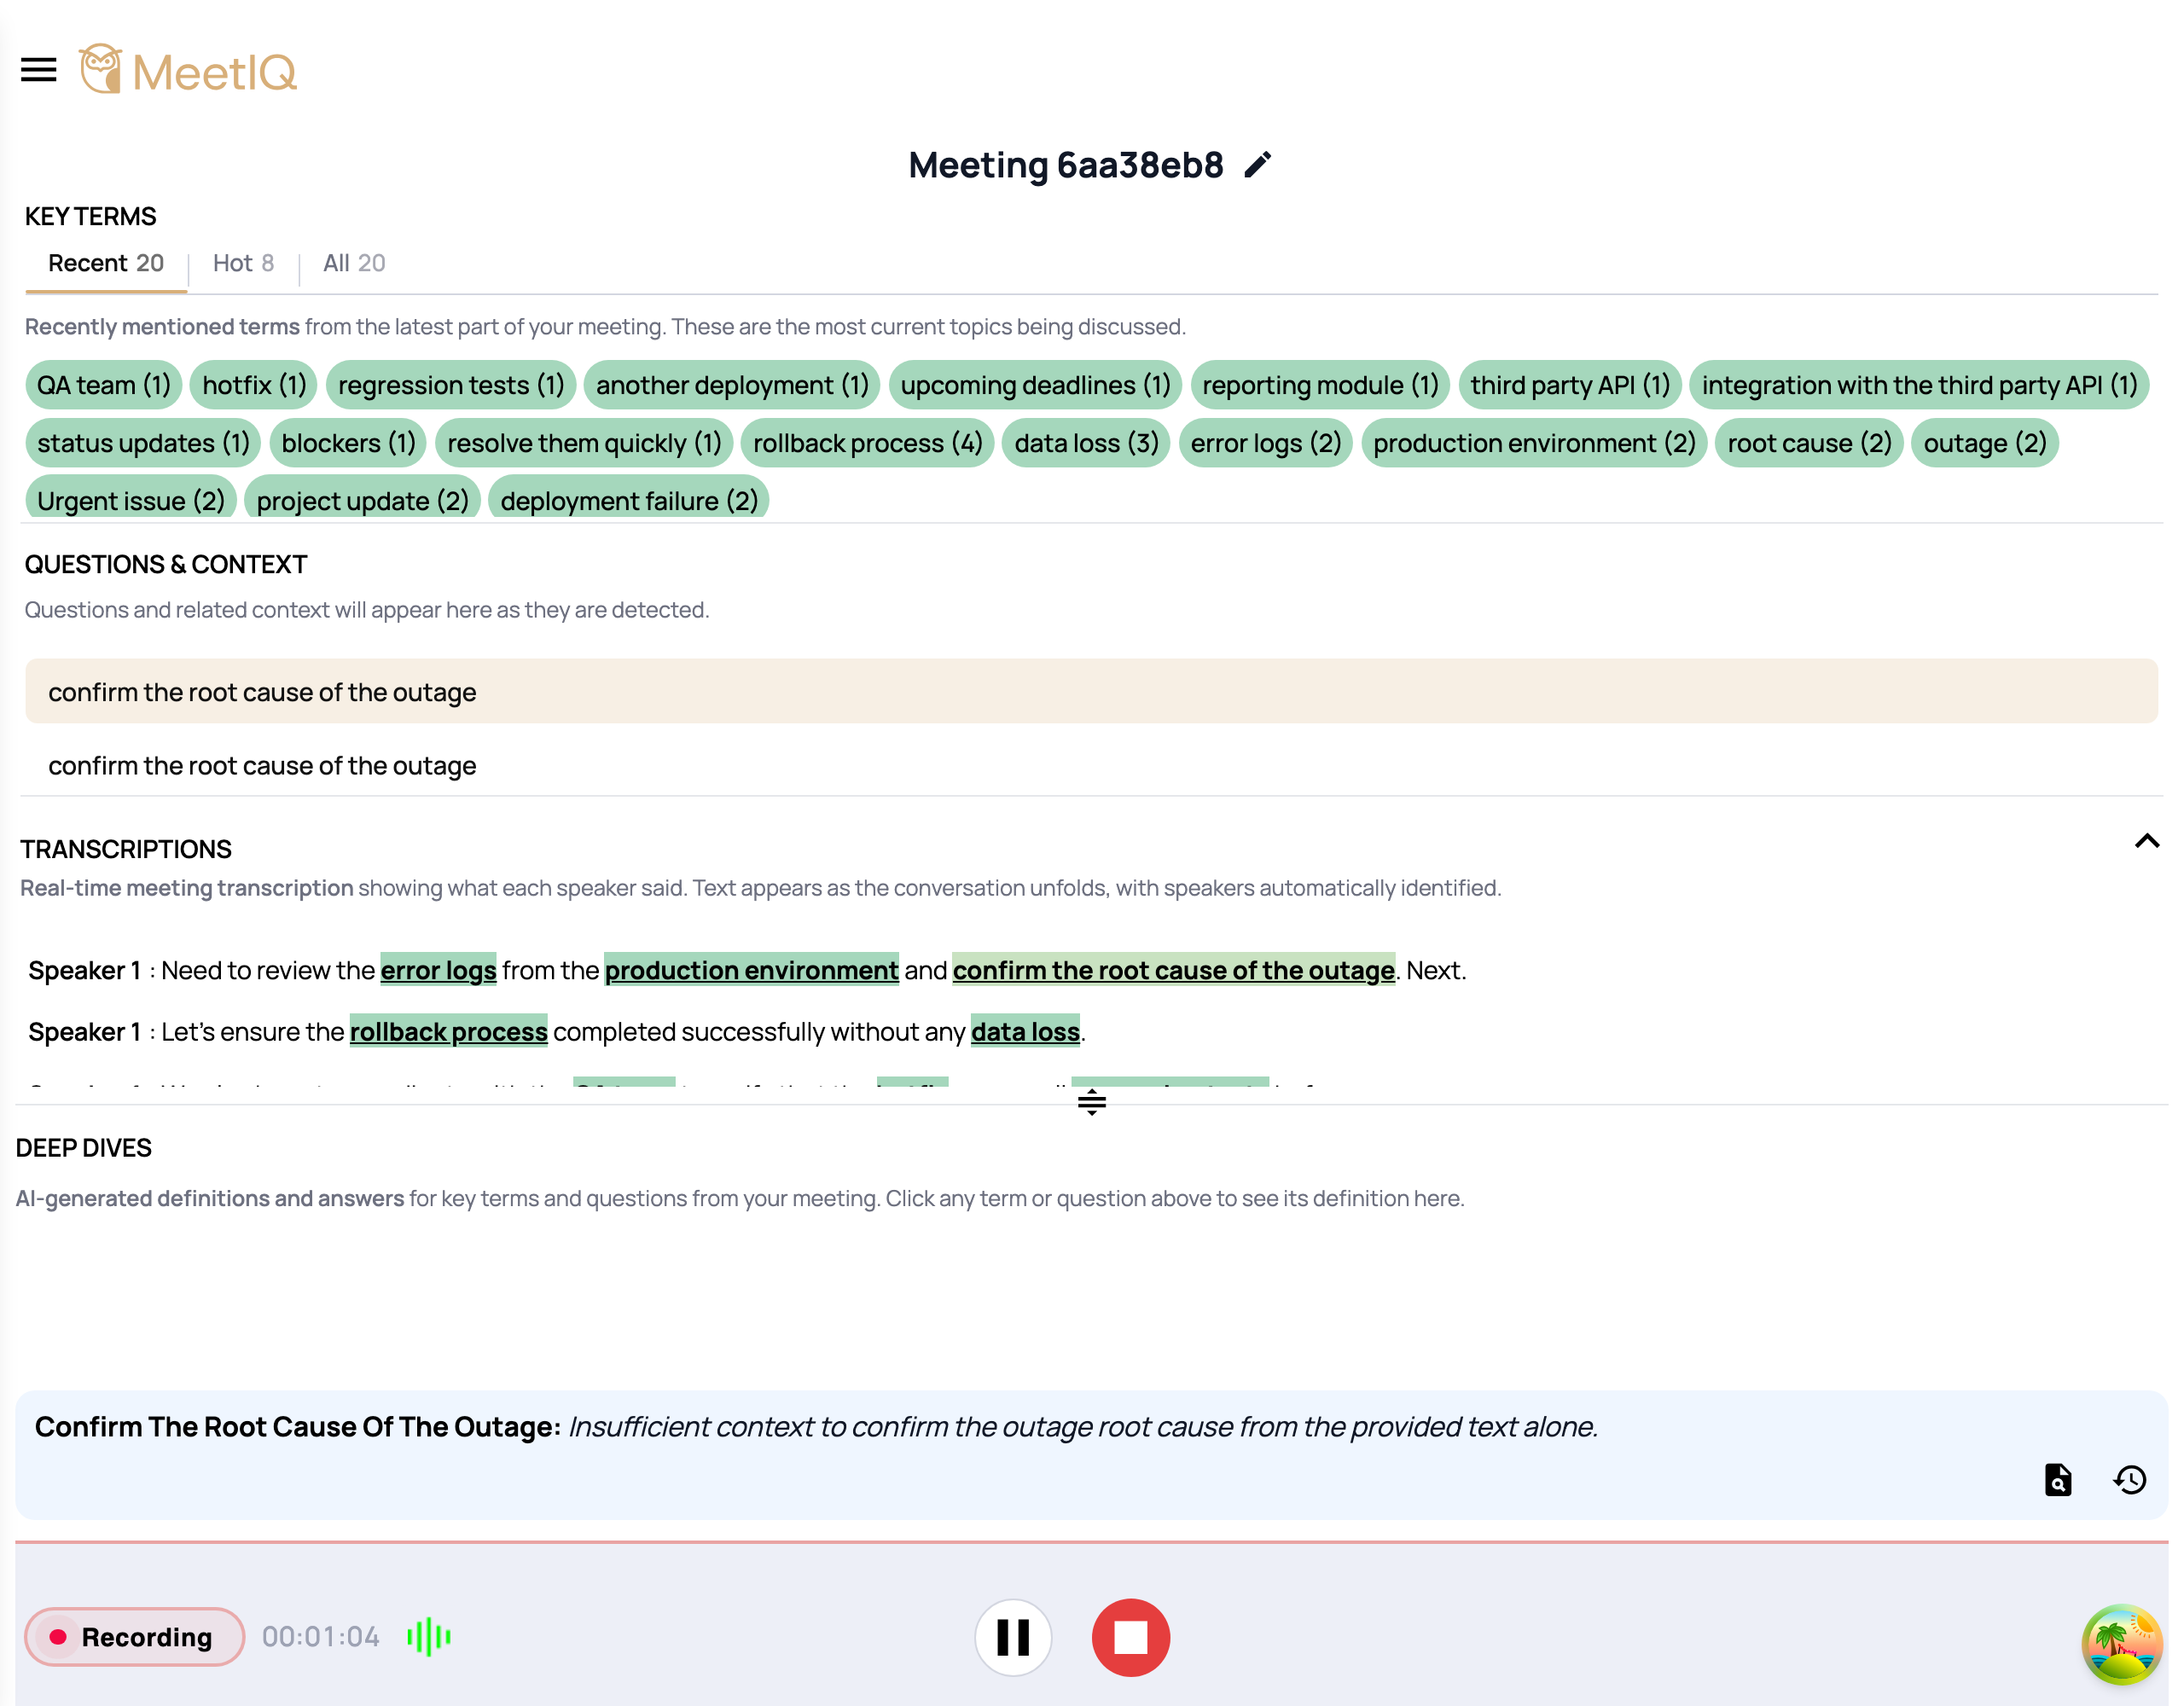
Task: Select the upcoming deadlines (1) chip
Action: point(1035,385)
